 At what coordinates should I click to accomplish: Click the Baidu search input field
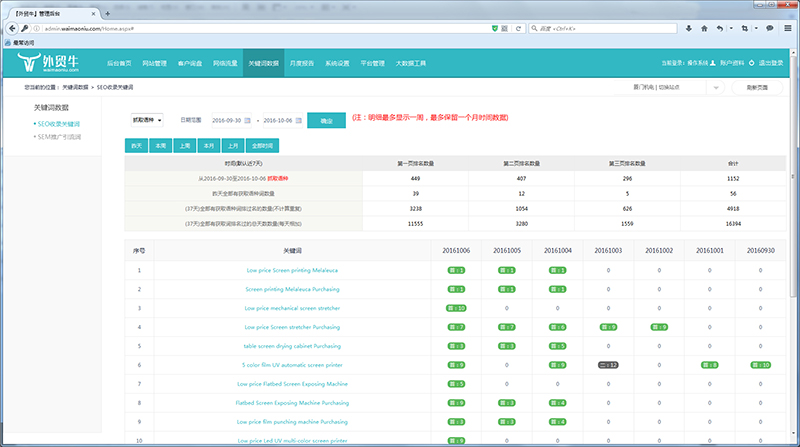pos(605,30)
